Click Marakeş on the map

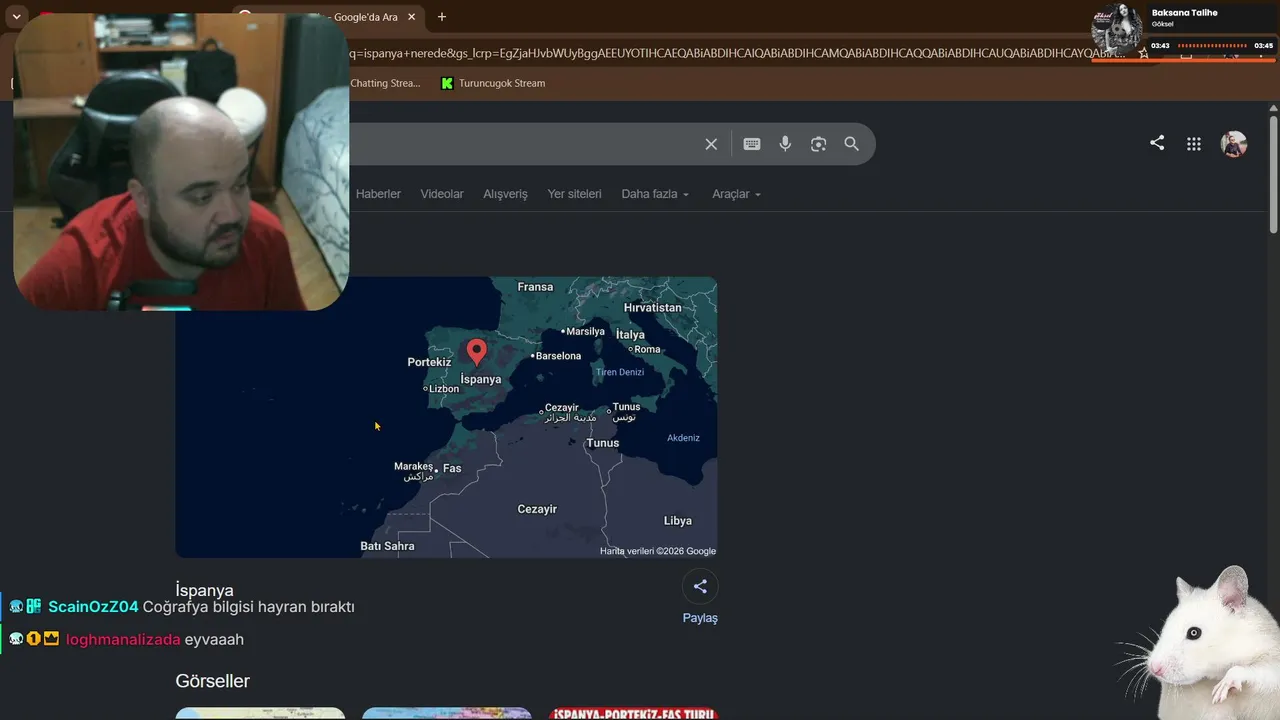[x=413, y=466]
